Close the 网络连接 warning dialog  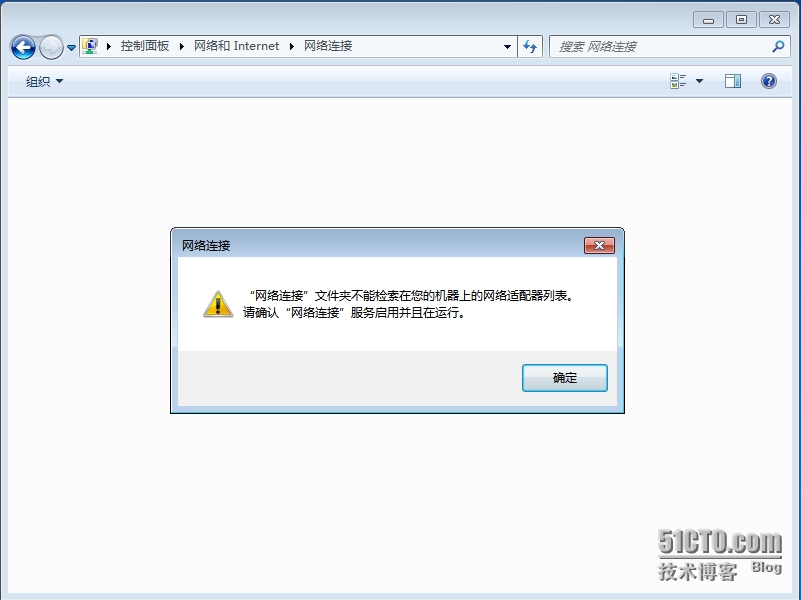coord(599,246)
